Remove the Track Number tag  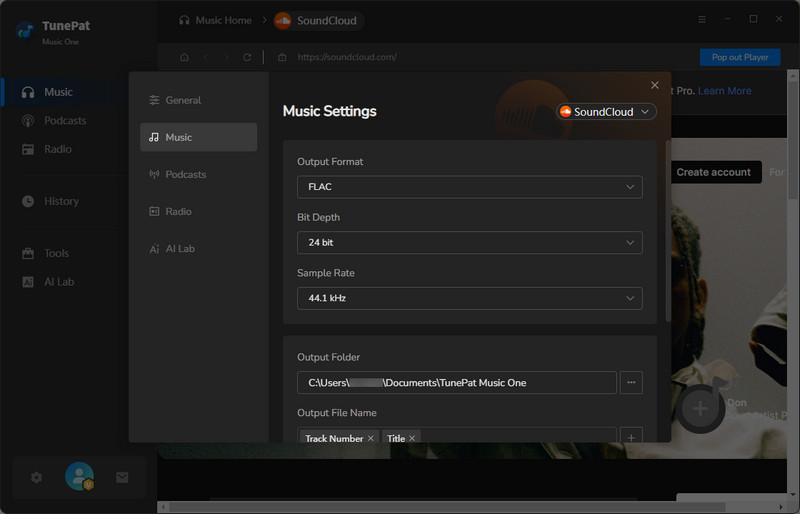[371, 438]
